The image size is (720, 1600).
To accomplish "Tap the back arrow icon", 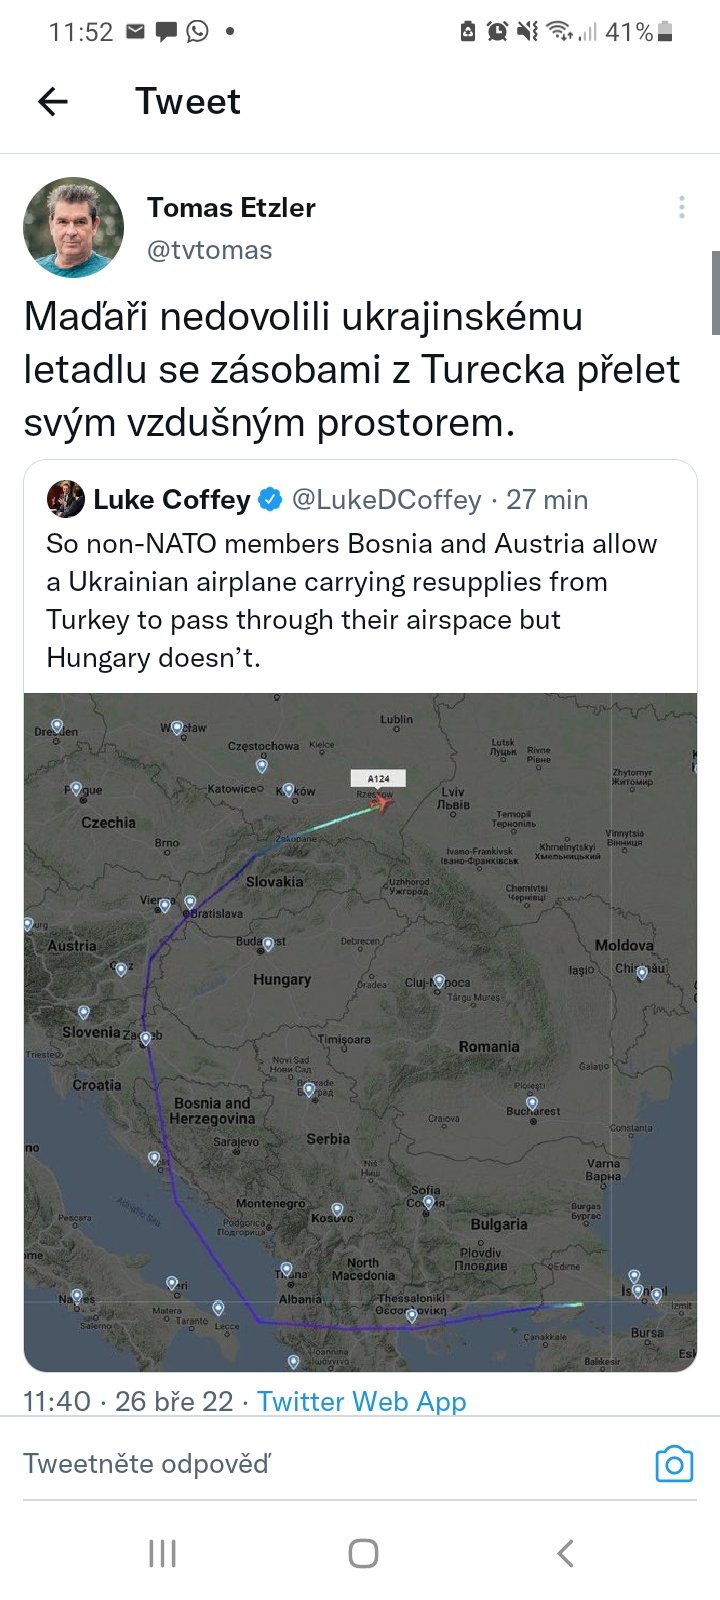I will (53, 101).
